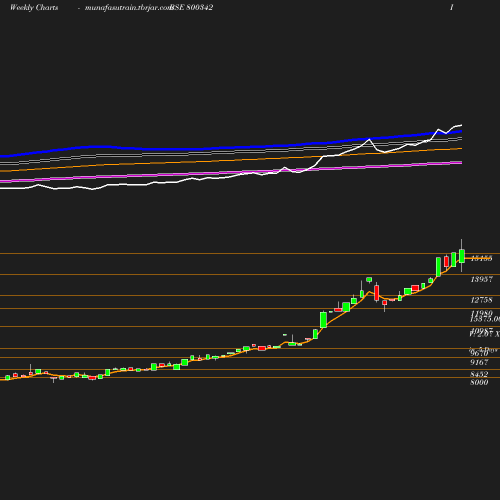
Task: Click the 12758 price level label
Action: tap(481, 300)
